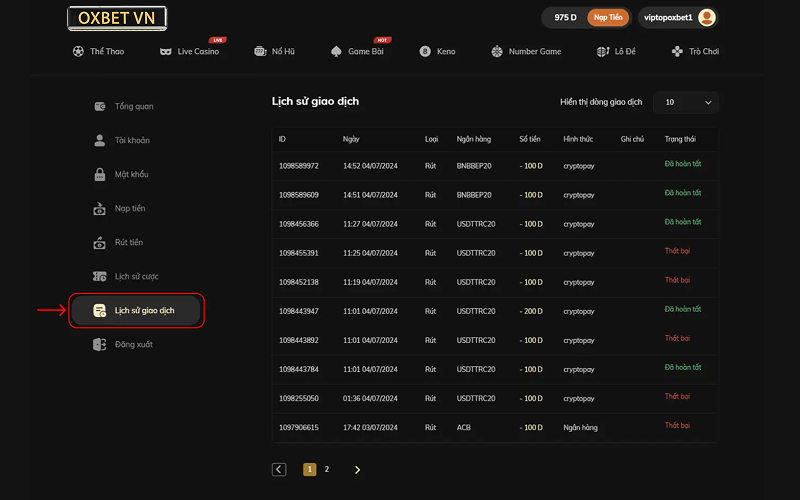Open the Live Casino menu
800x500 pixels.
[x=189, y=51]
